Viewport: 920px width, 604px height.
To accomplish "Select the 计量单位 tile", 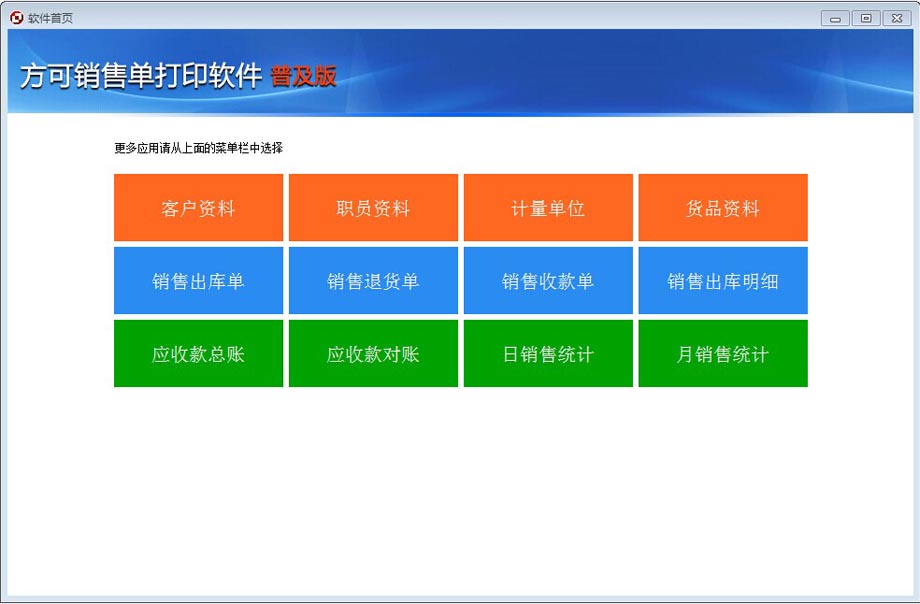I will coord(548,207).
